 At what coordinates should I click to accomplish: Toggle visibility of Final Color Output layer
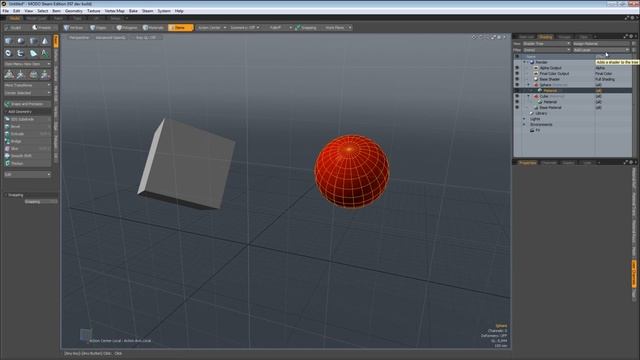[517, 73]
